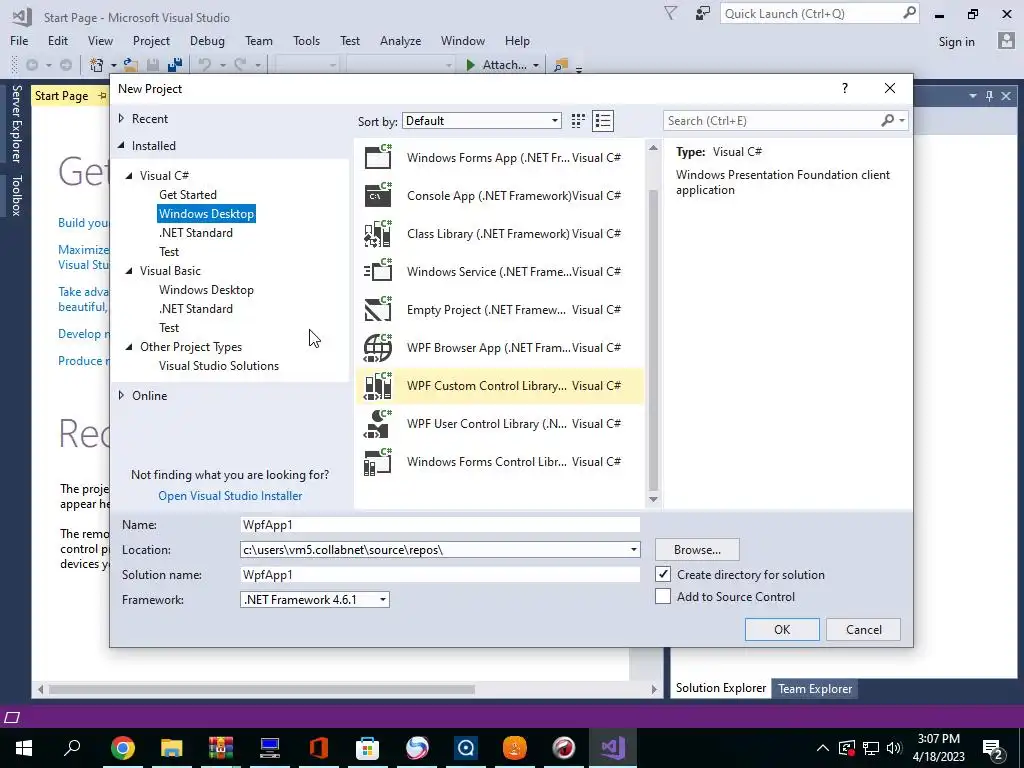
Task: Switch template view to medium list icons
Action: click(603, 121)
